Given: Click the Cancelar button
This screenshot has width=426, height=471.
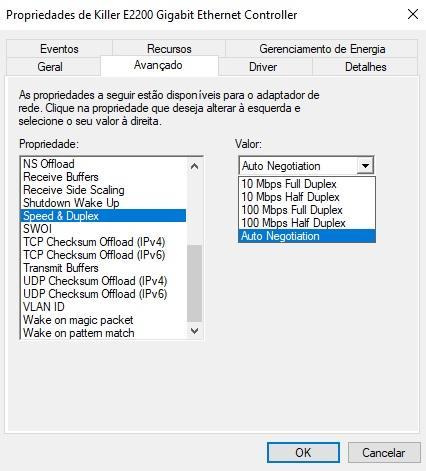Looking at the screenshot, I should tap(384, 452).
